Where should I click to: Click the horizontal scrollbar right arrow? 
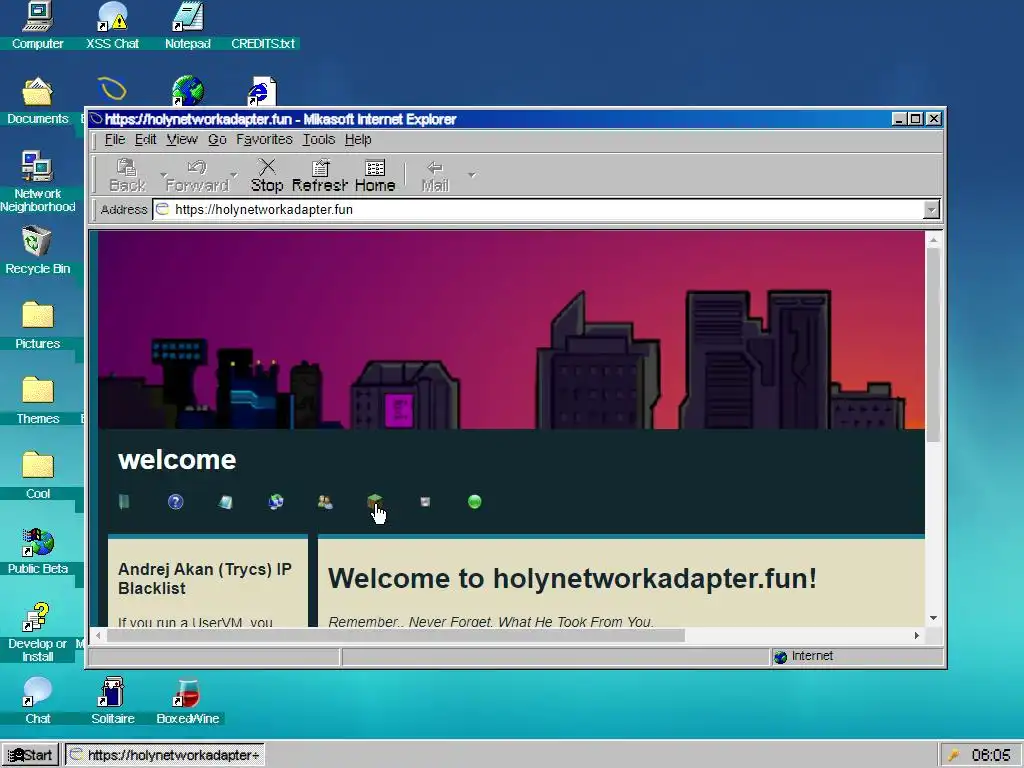(x=917, y=635)
